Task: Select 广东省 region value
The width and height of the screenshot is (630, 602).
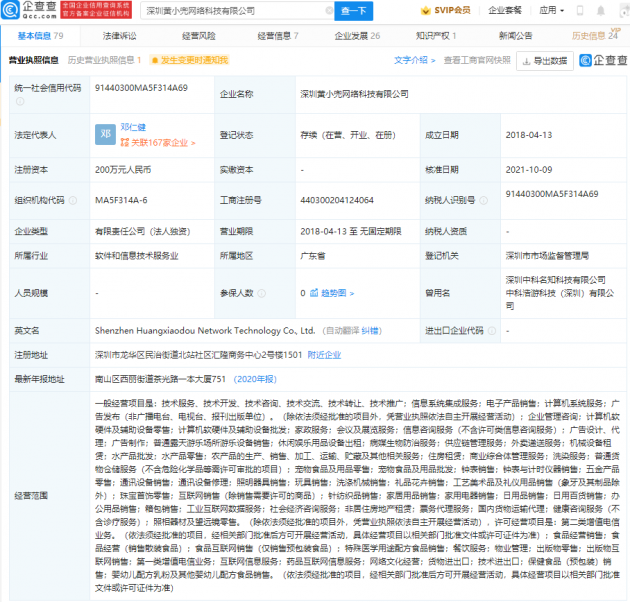Action: 313,256
